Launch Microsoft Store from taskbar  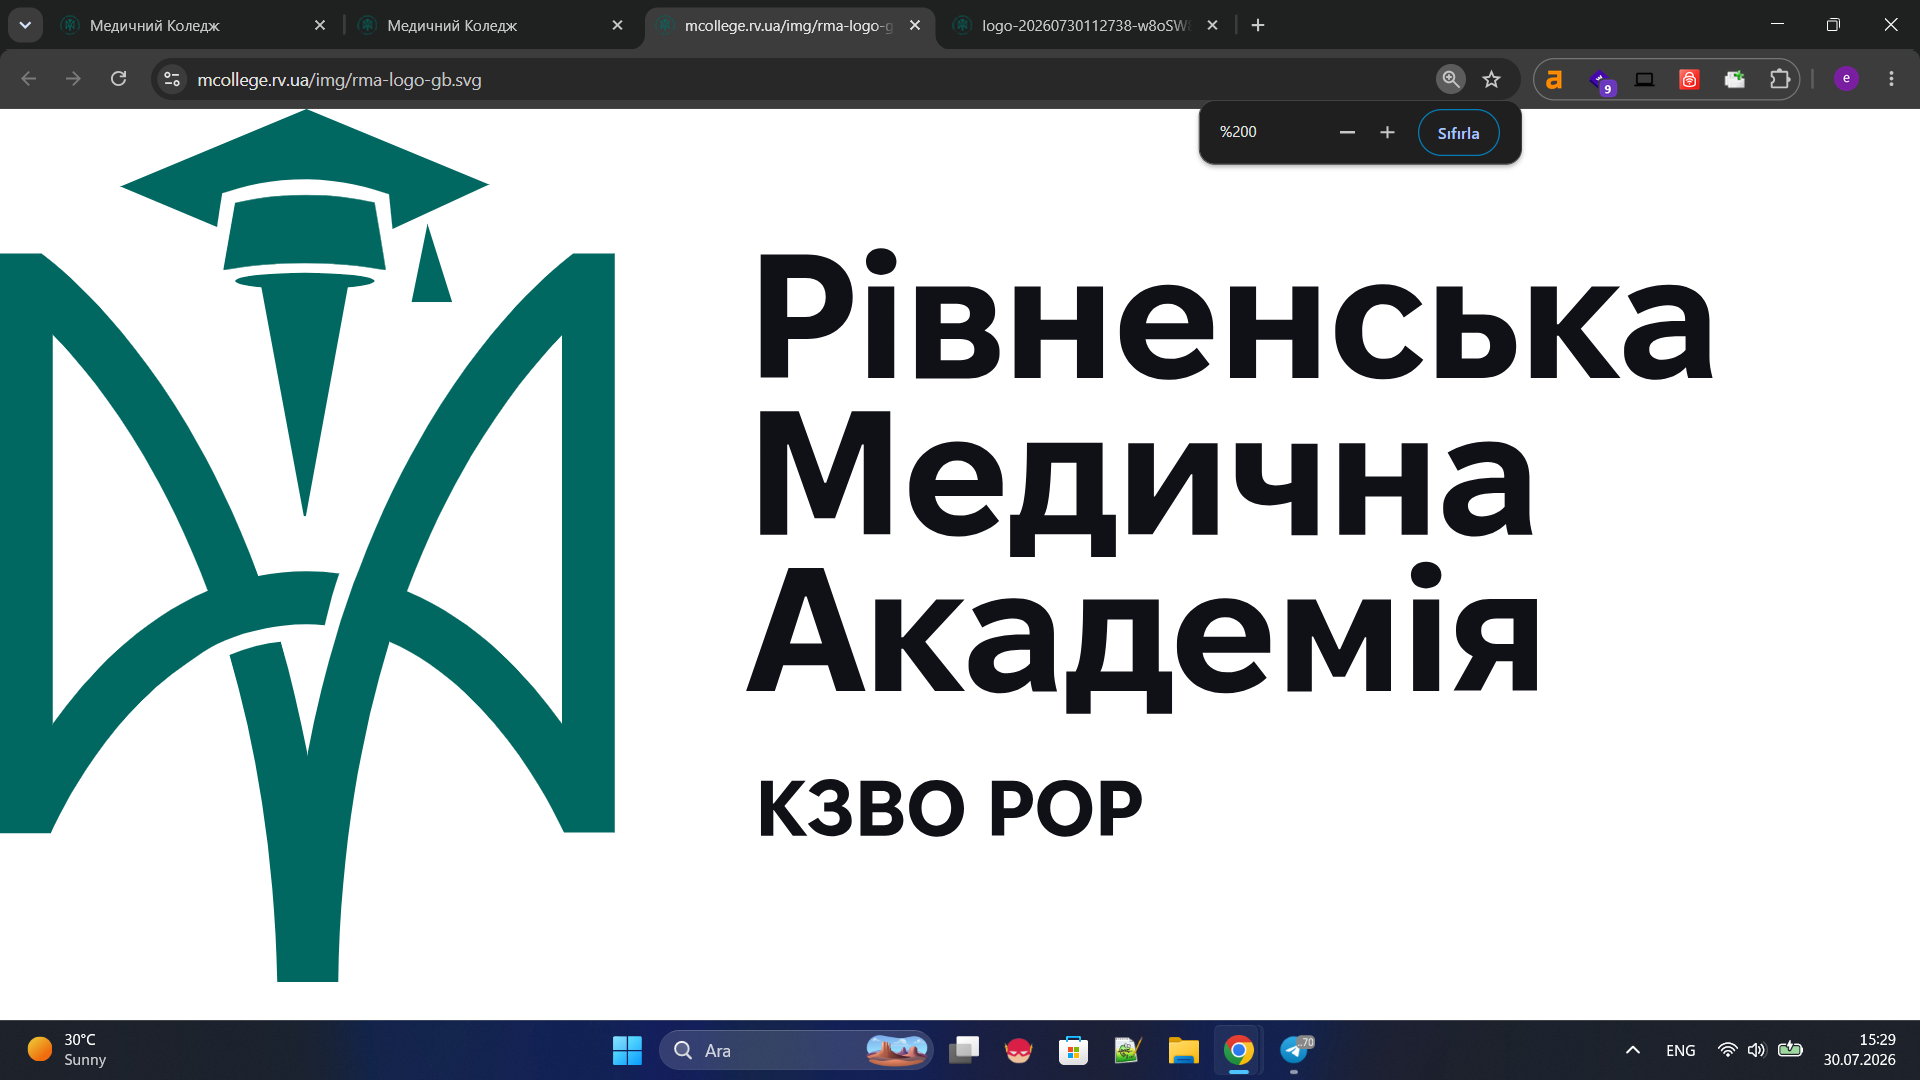click(1073, 1050)
